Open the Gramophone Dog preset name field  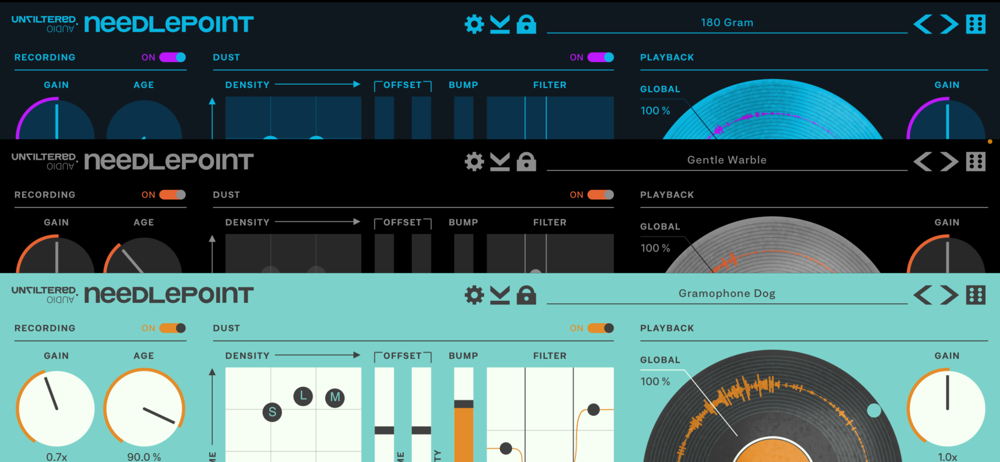click(x=727, y=294)
